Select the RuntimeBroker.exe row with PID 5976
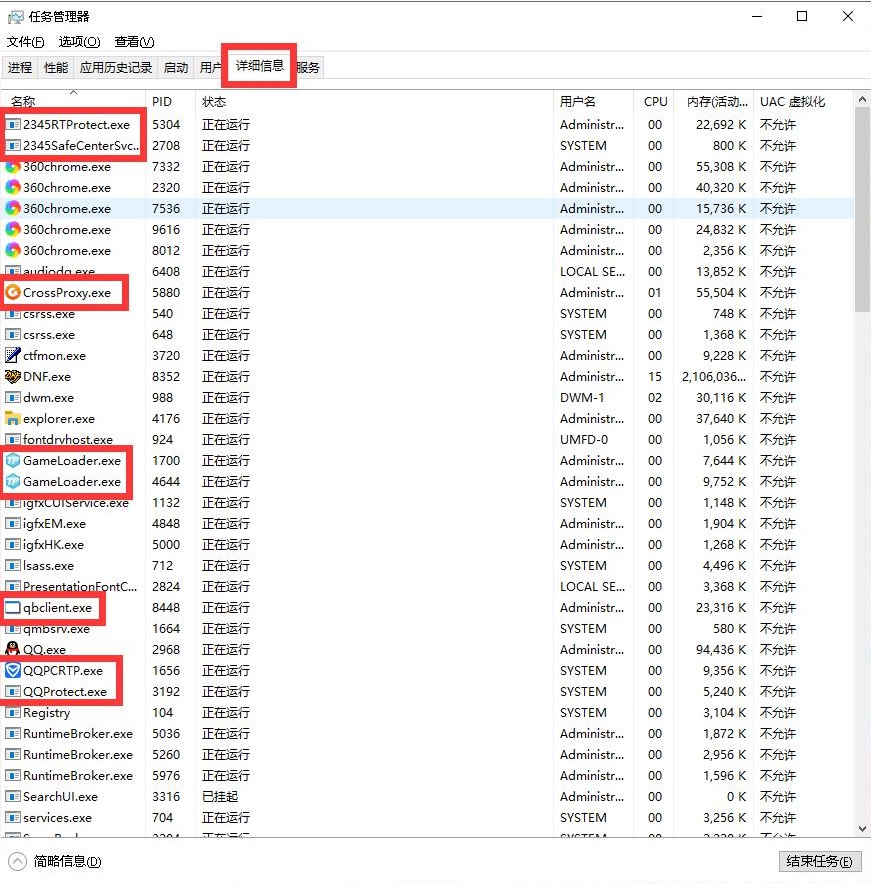Screen dimensions: 871x885 pos(427,776)
